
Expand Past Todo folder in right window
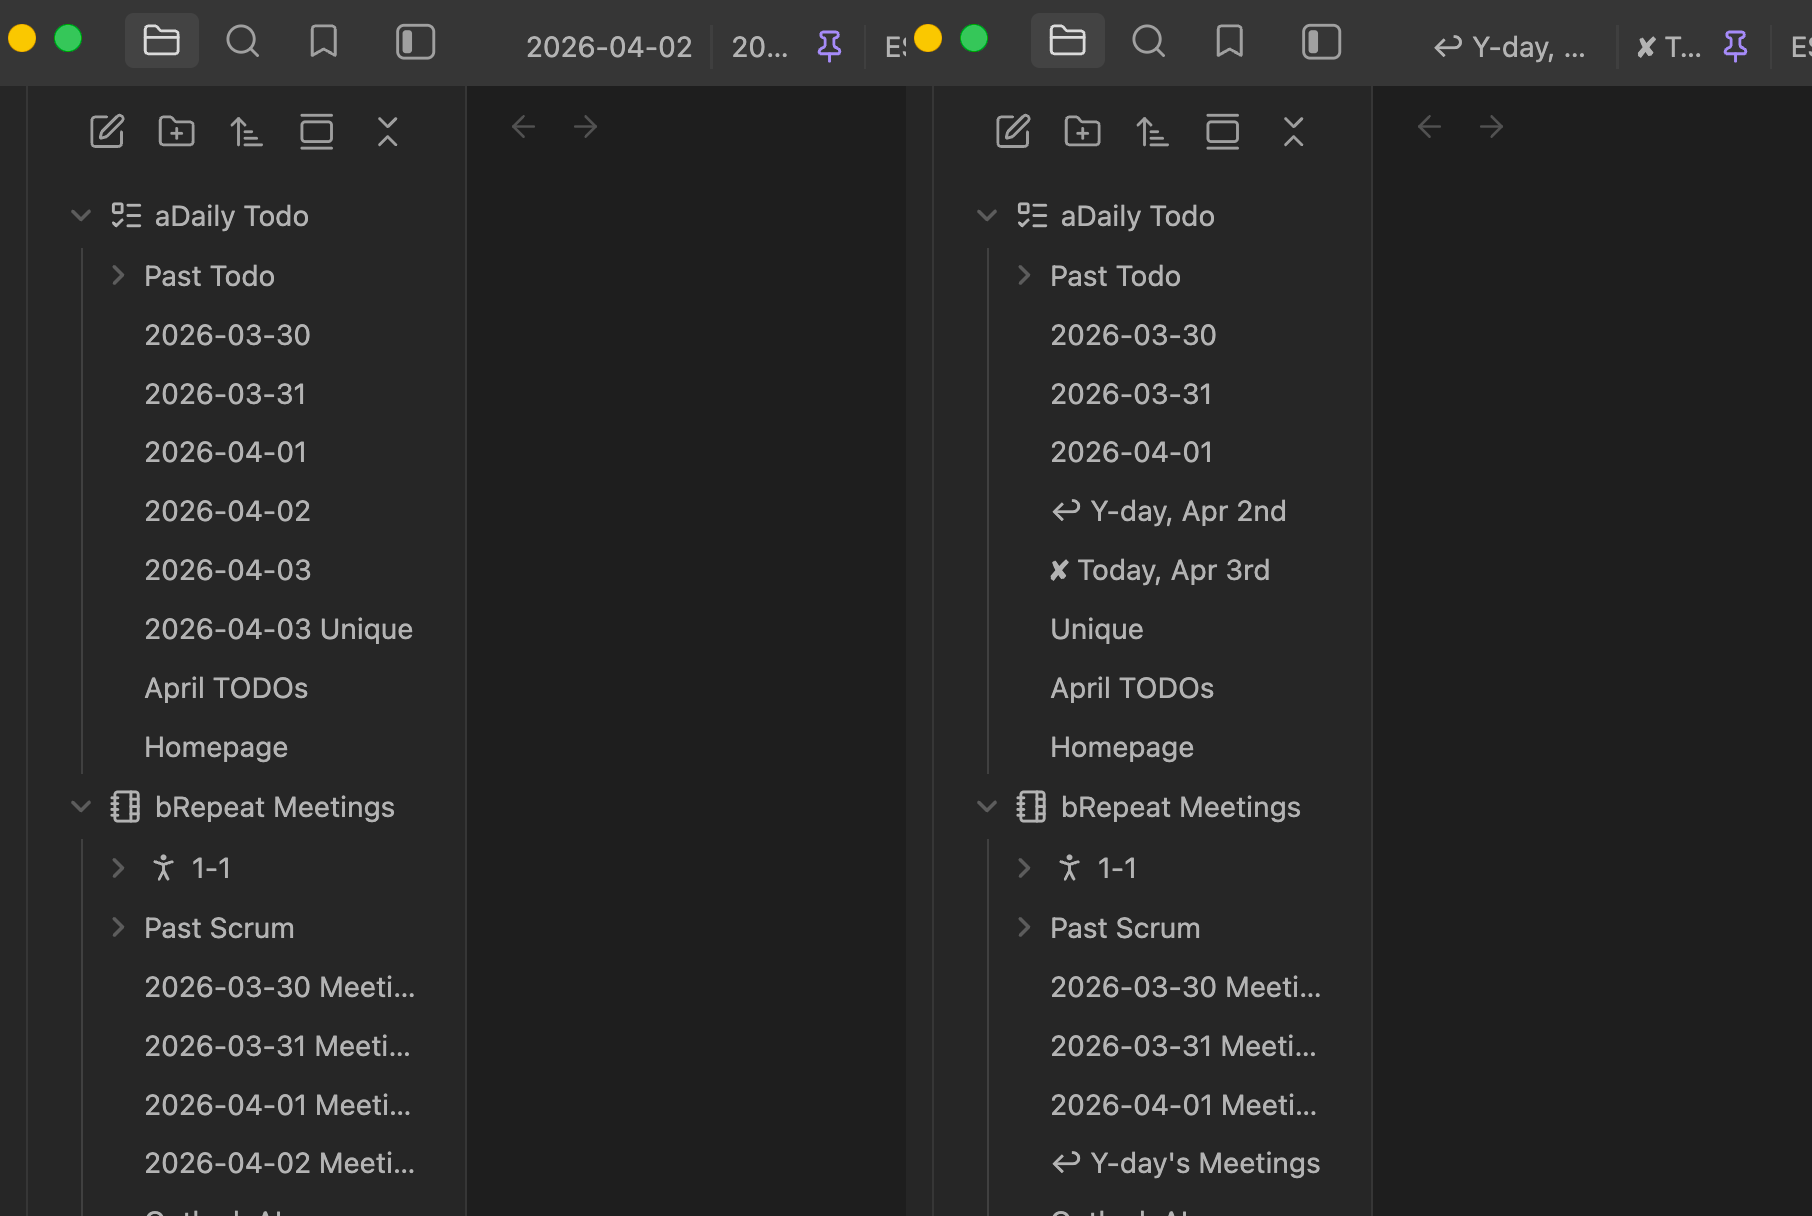pyautogui.click(x=1024, y=275)
